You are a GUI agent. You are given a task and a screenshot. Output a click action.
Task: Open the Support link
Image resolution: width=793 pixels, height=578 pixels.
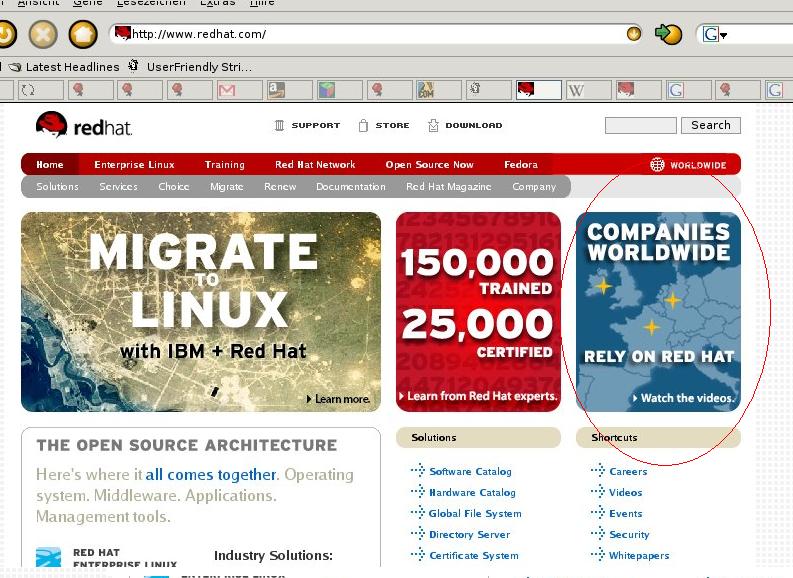307,125
